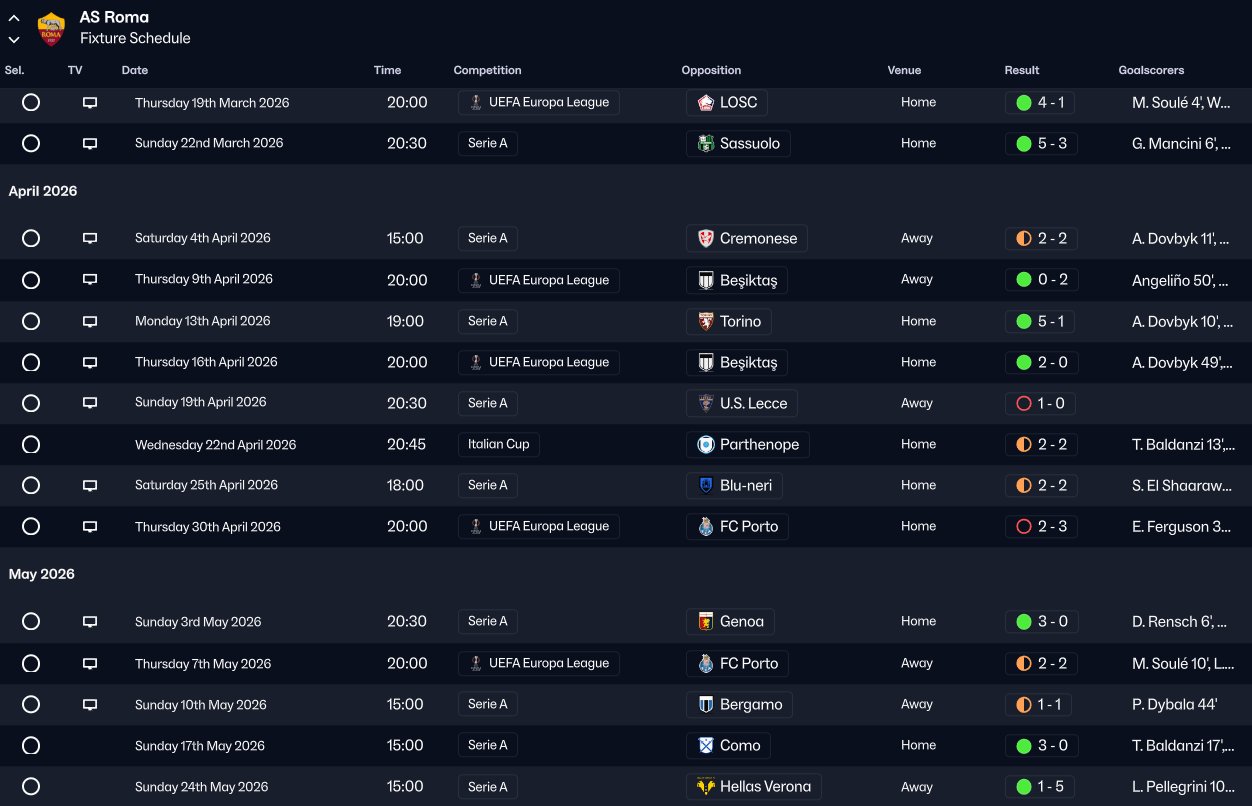The image size is (1252, 806).
Task: Open the Torino club badge
Action: coord(706,321)
